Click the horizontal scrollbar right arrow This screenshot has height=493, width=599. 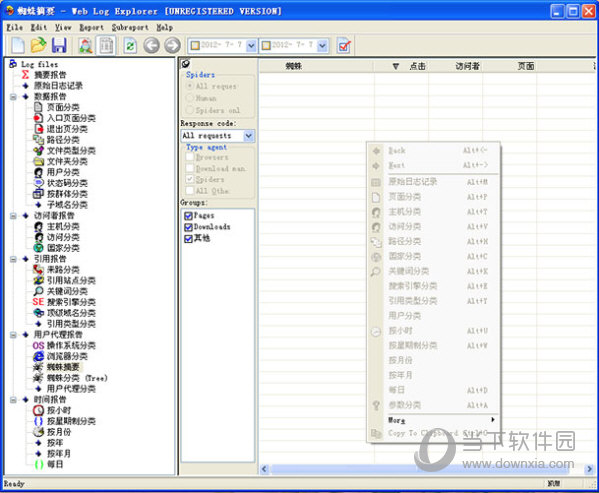pos(589,469)
